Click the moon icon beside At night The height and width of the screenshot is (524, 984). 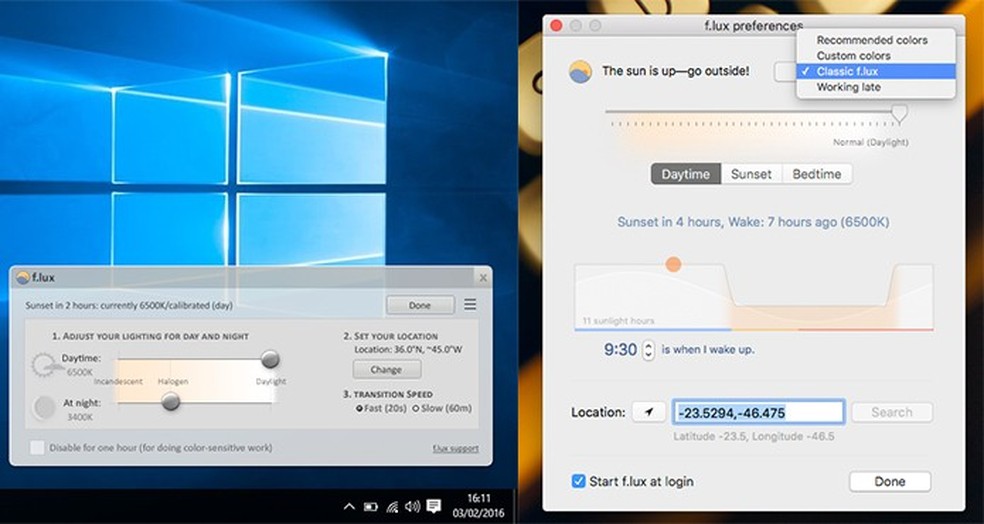coord(45,407)
